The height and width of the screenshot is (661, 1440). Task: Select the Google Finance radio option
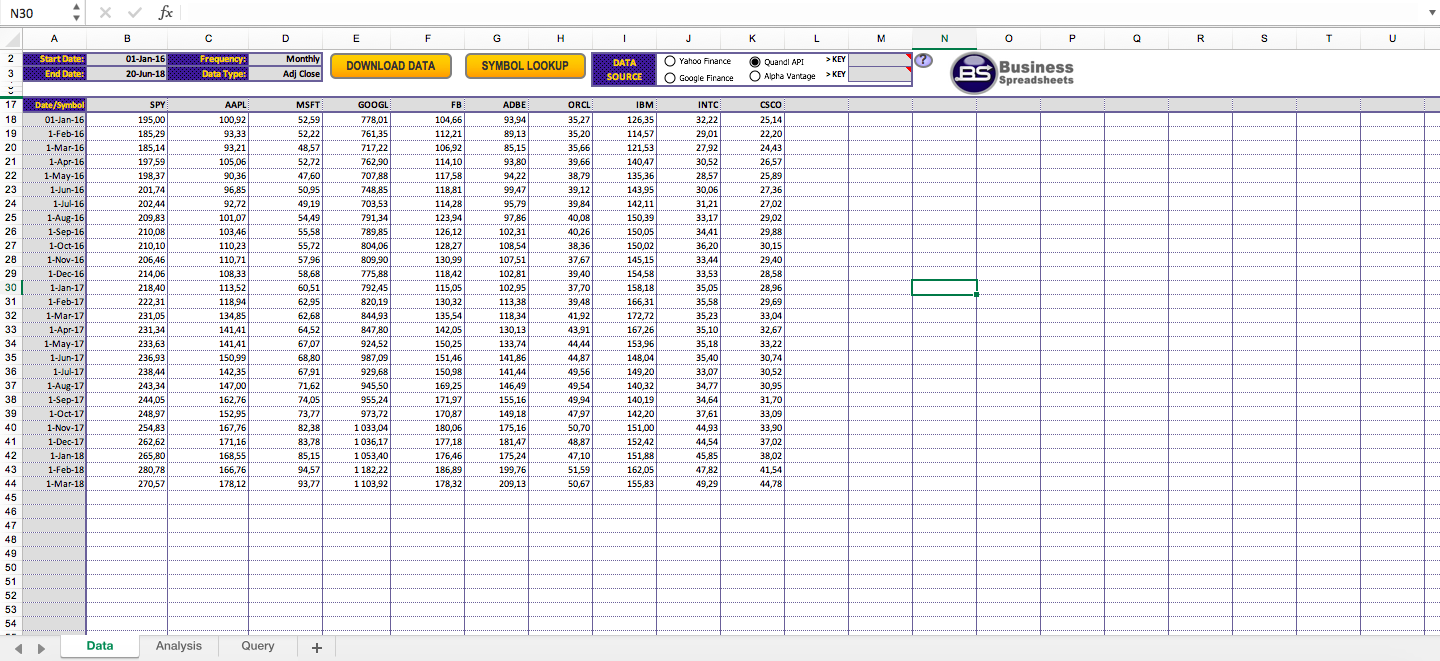(670, 78)
